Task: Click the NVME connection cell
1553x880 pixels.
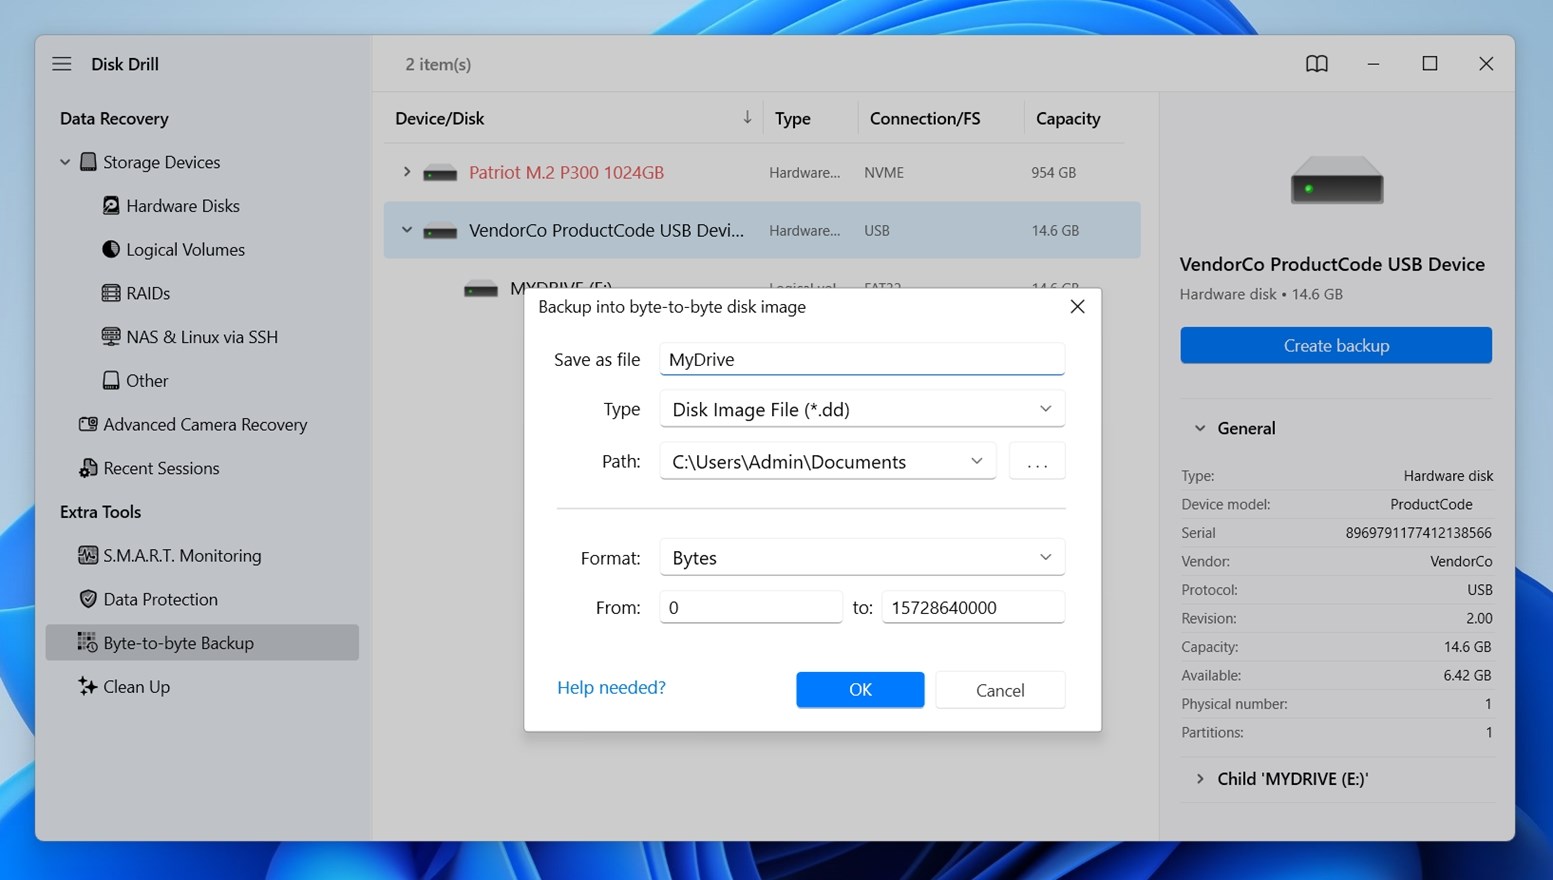Action: (884, 172)
